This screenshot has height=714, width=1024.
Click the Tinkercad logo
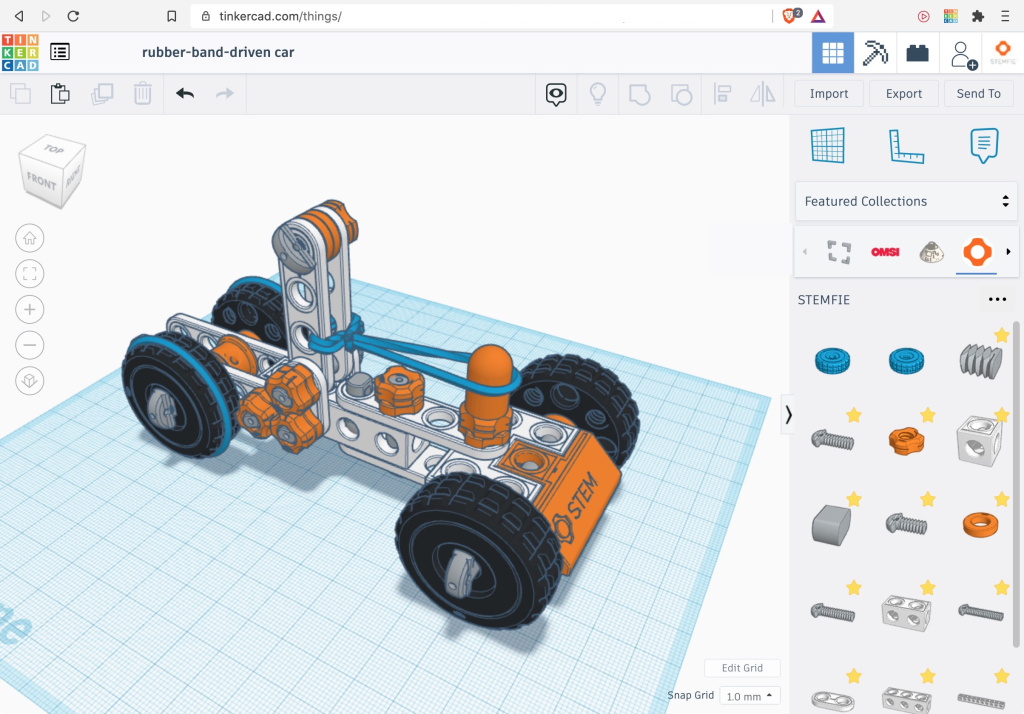(x=20, y=53)
